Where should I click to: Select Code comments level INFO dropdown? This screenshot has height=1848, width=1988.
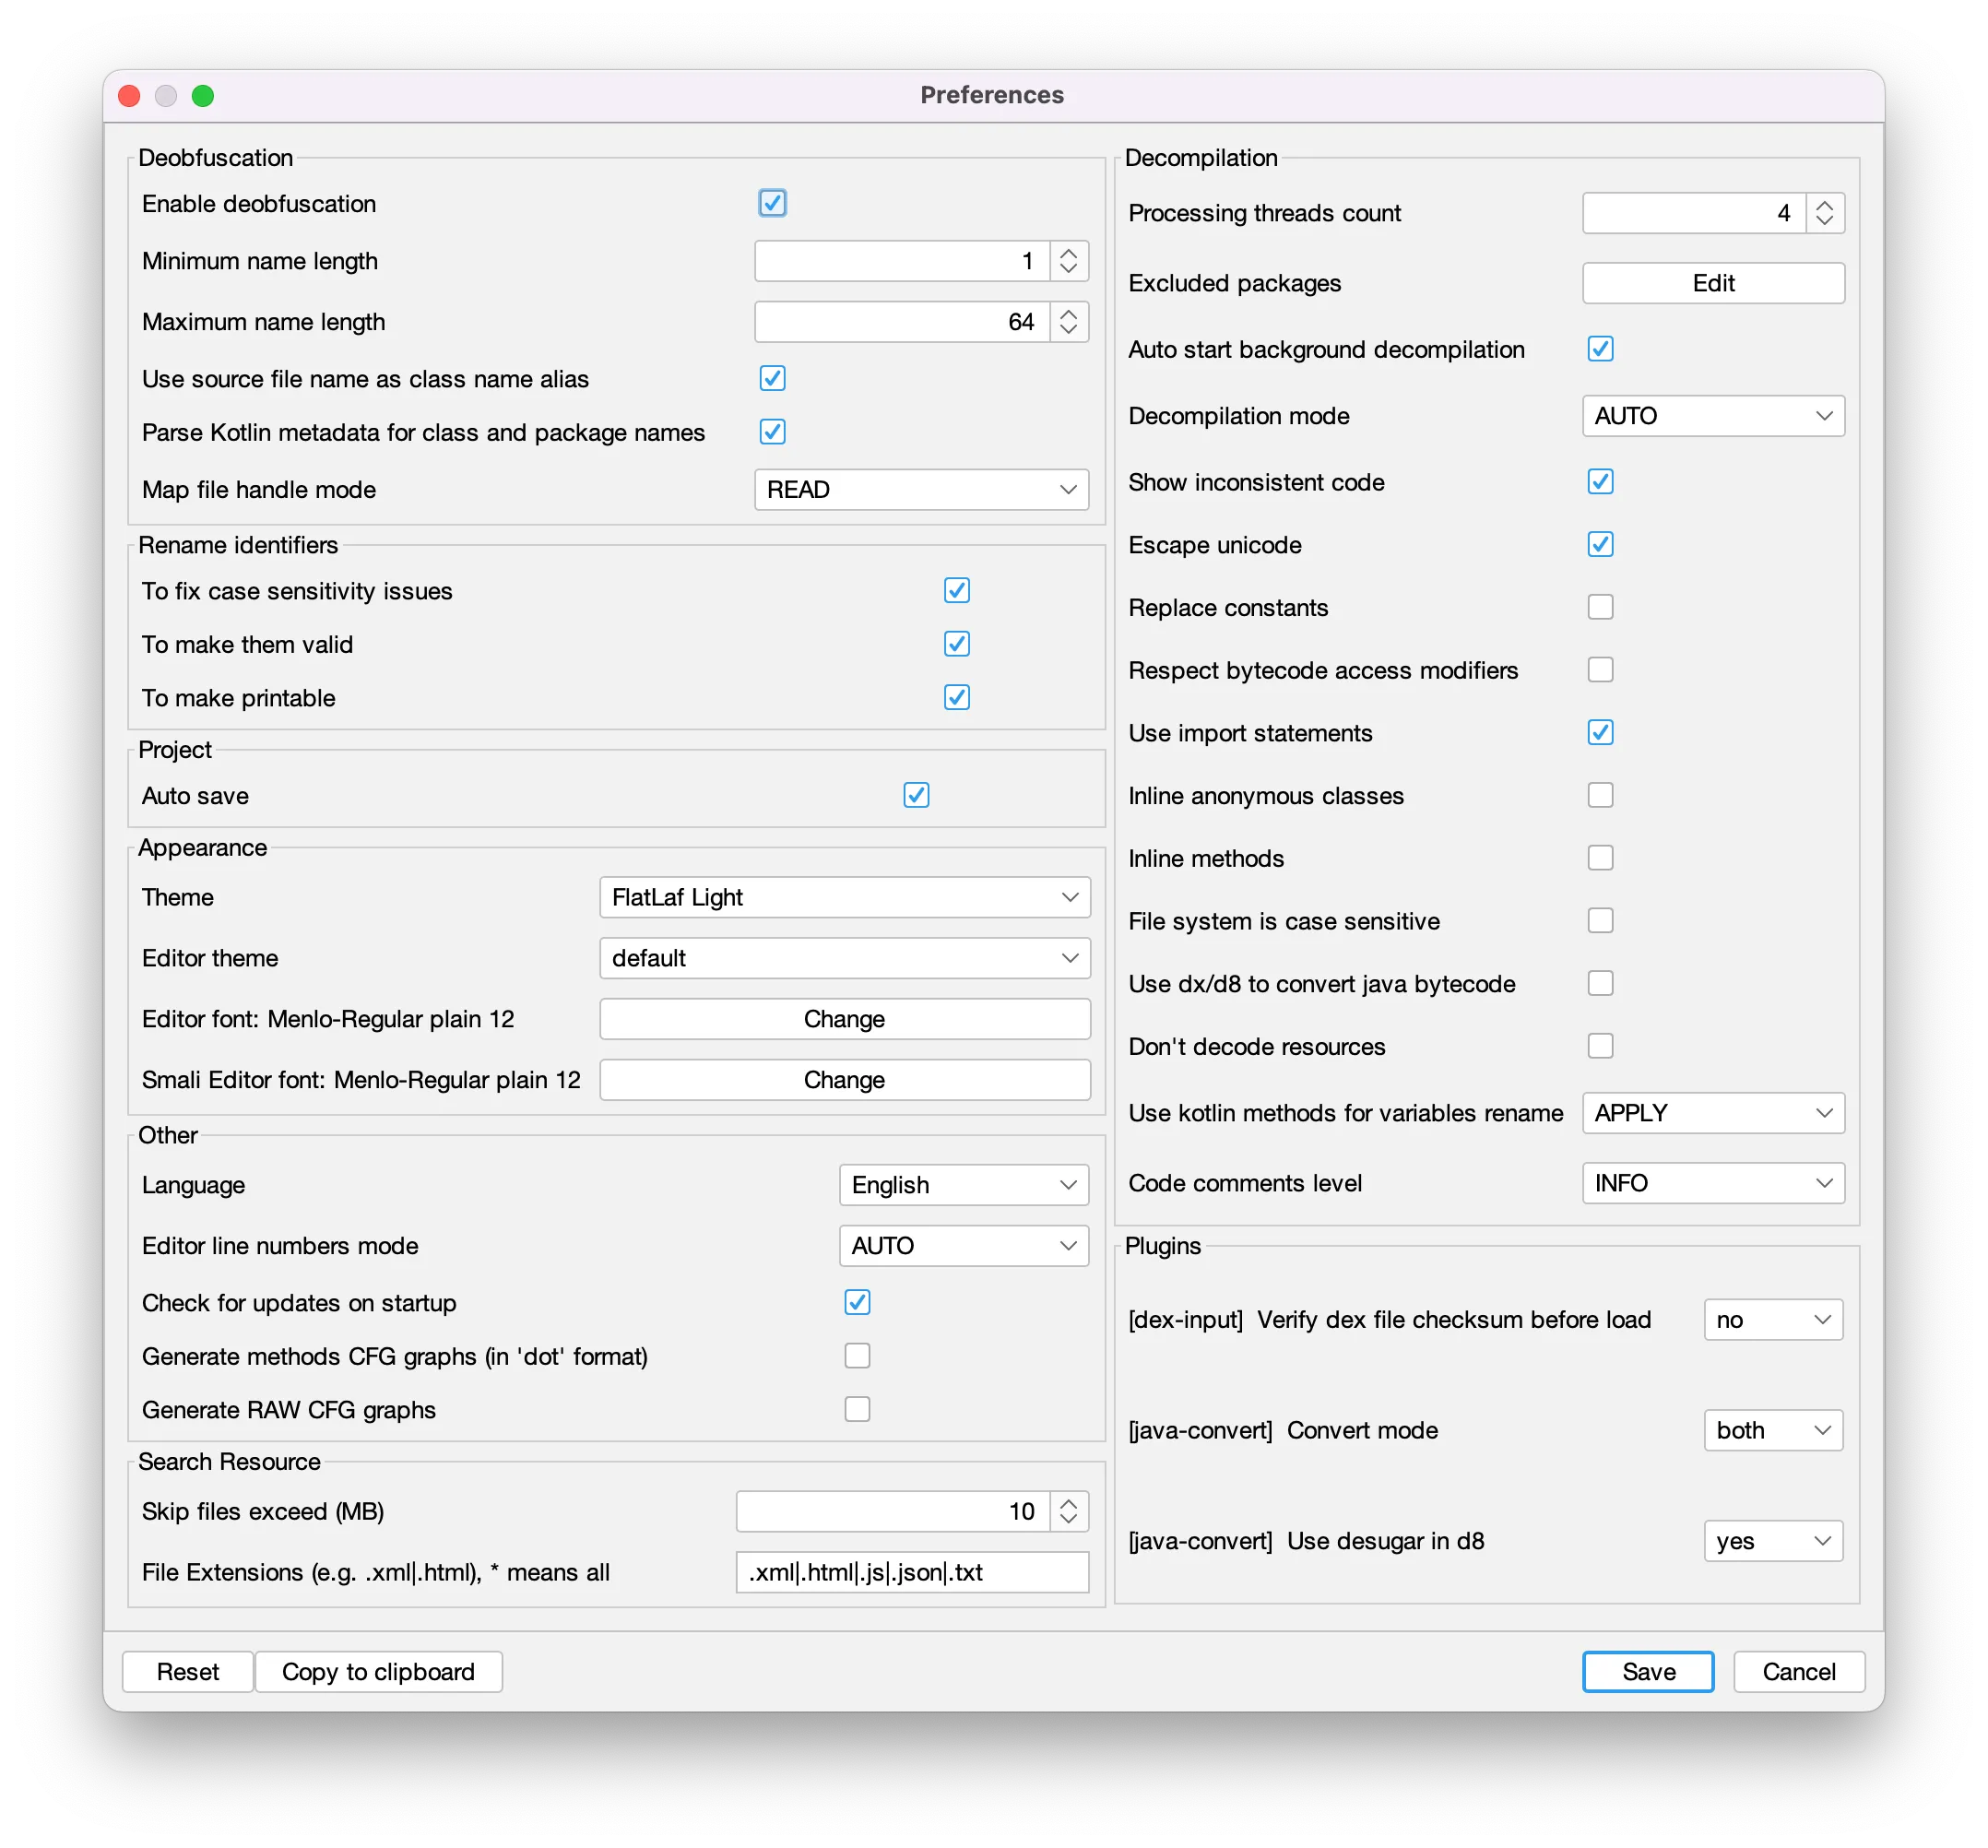click(x=1712, y=1185)
